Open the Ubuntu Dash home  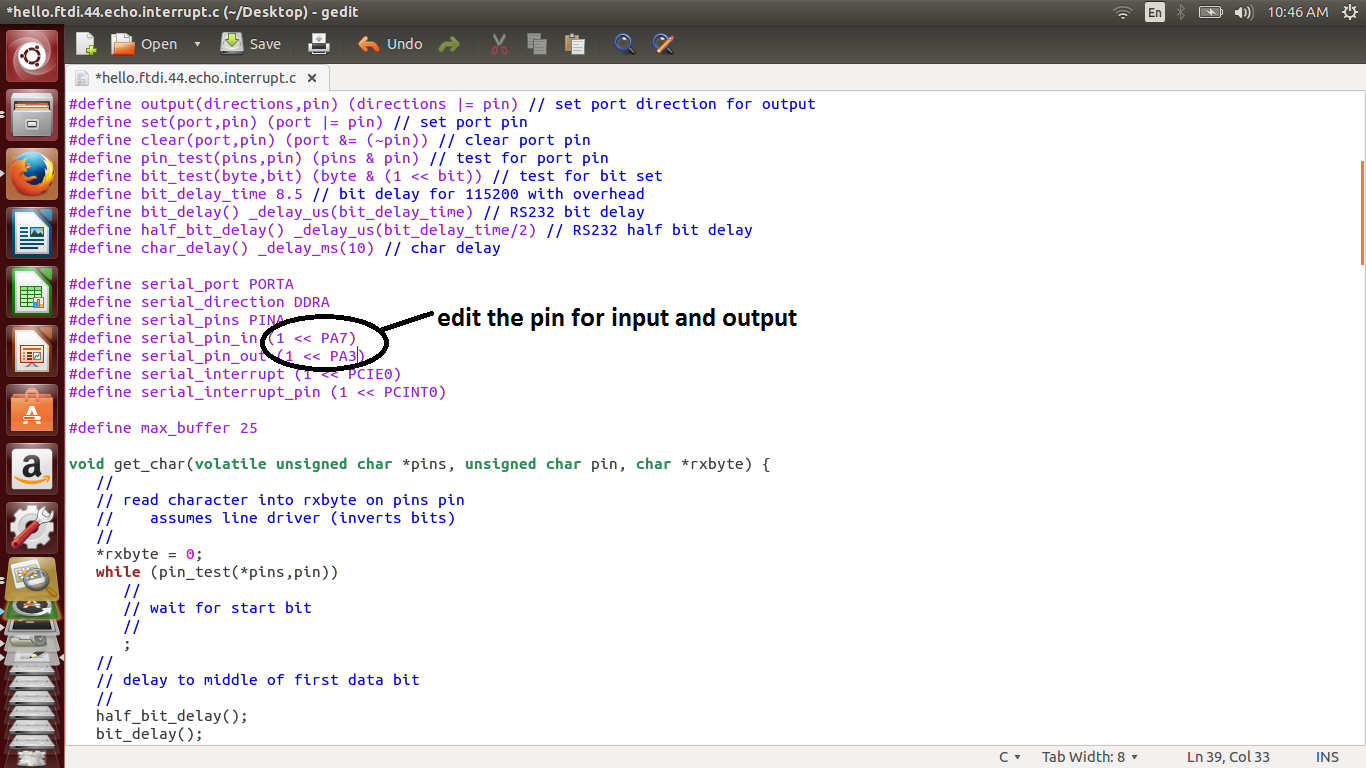coord(32,57)
